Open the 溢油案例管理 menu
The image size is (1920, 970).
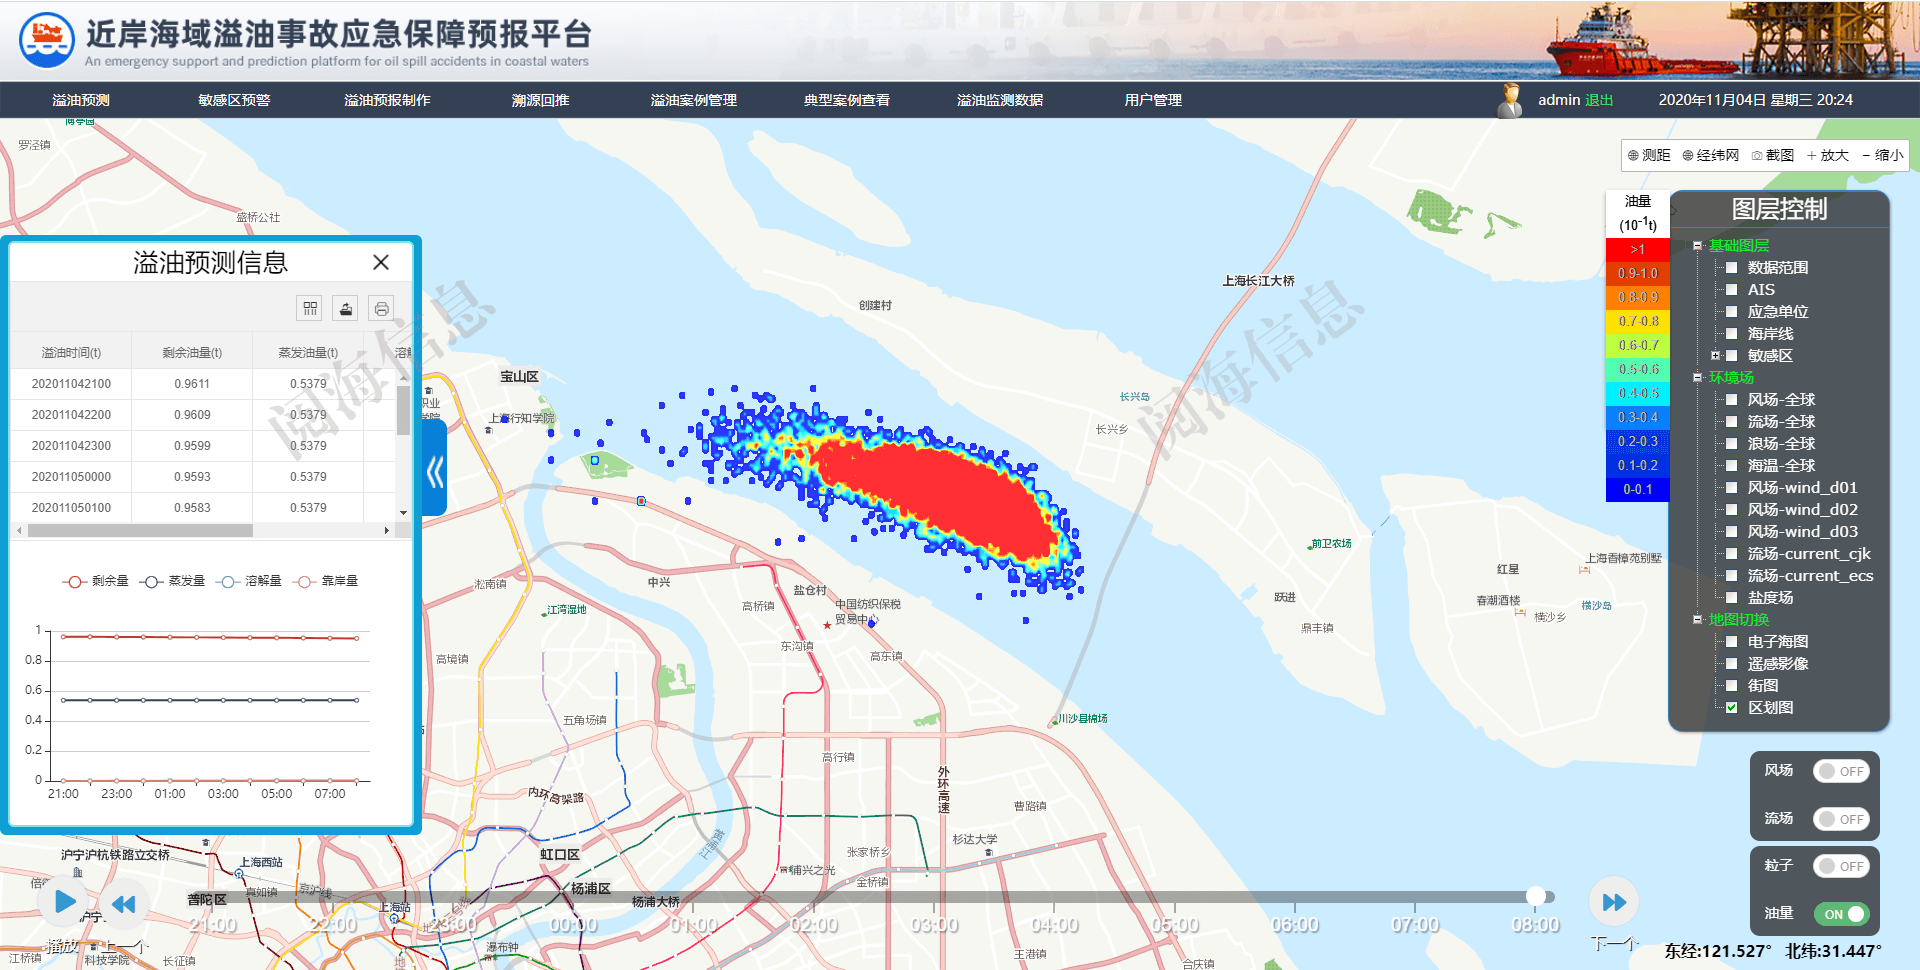point(693,100)
